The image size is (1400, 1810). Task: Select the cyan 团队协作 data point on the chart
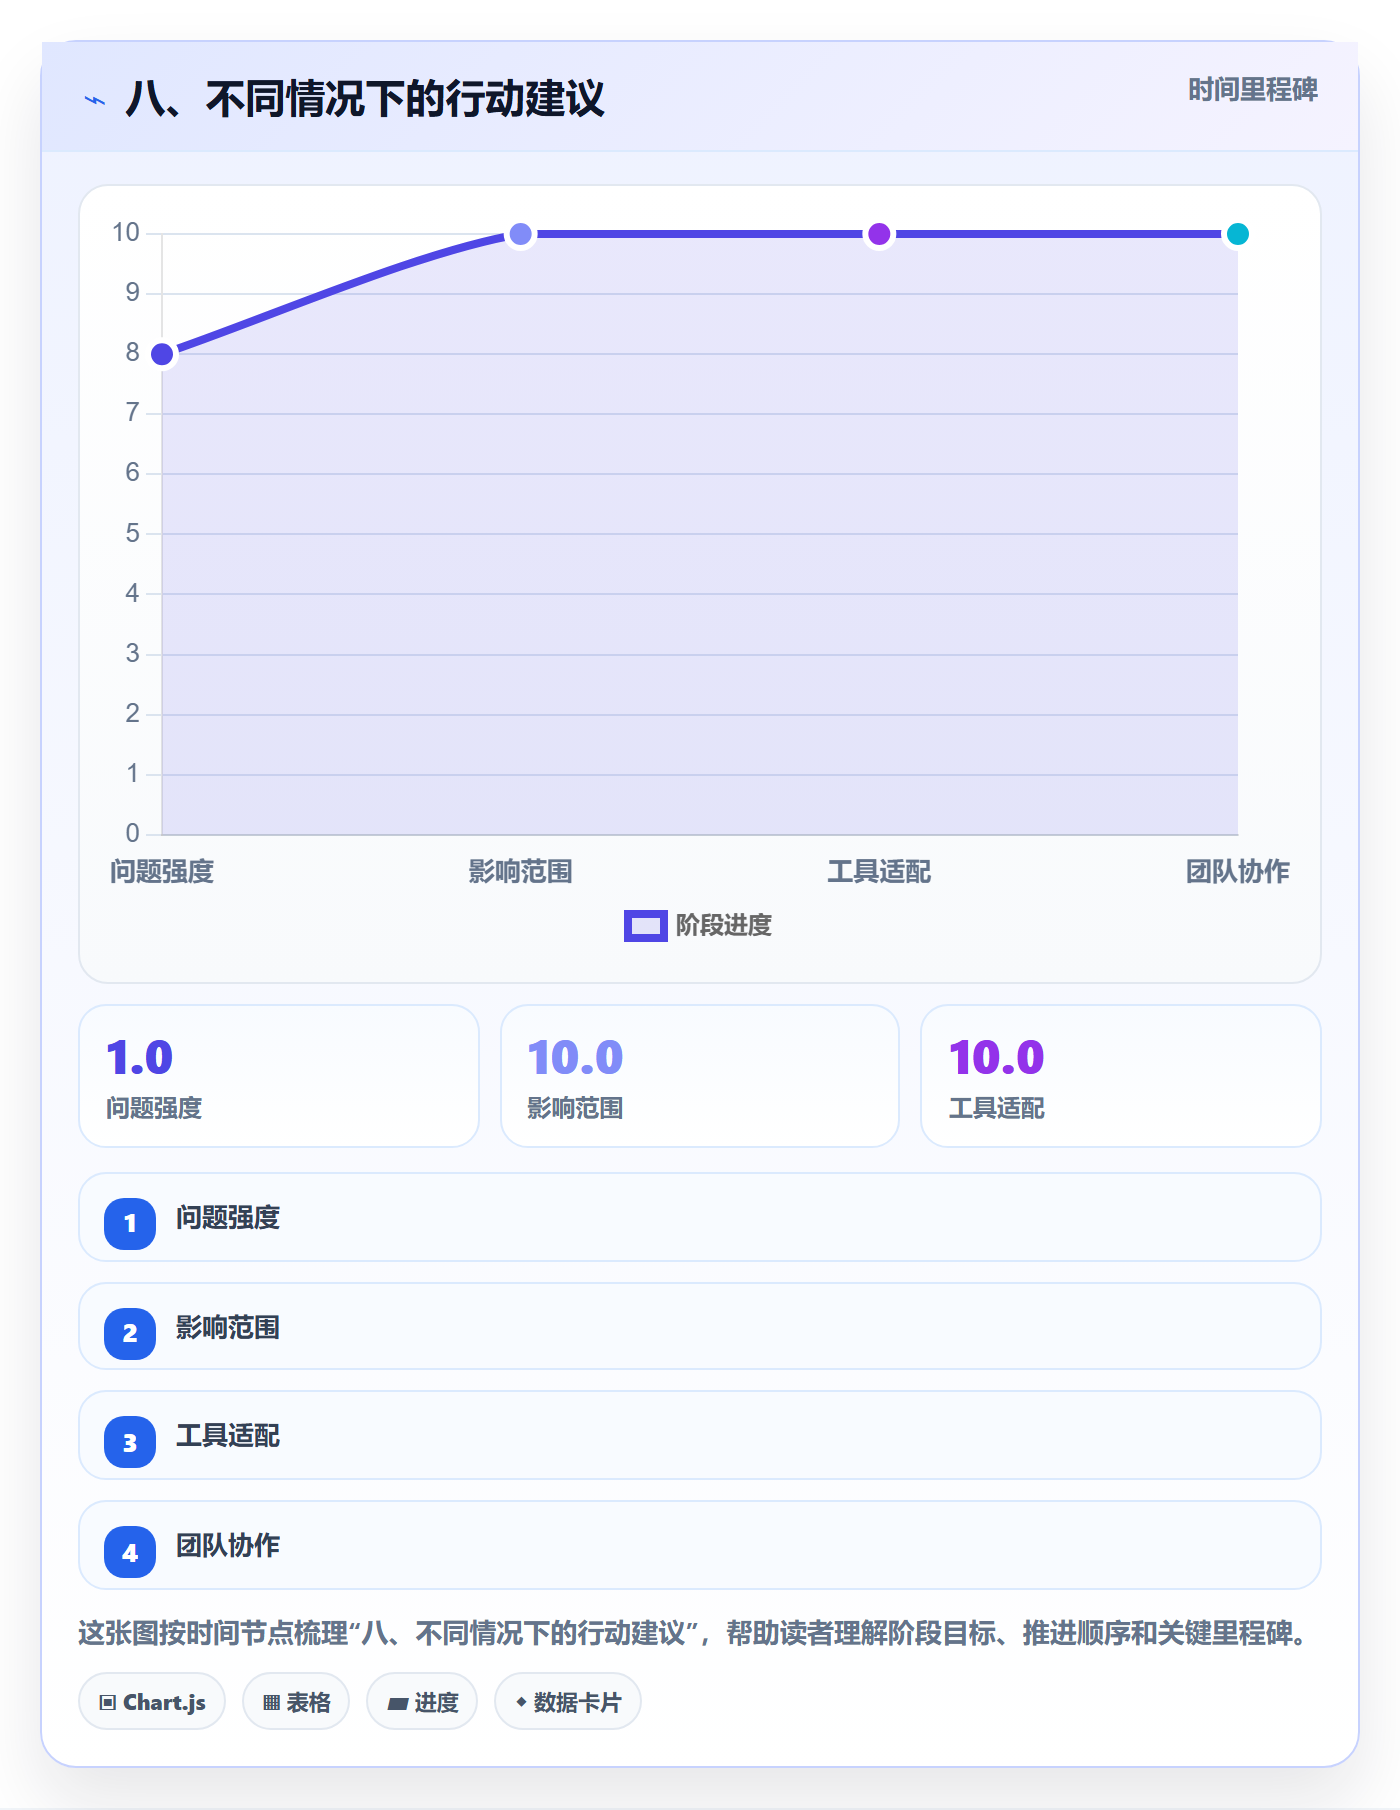coord(1238,234)
